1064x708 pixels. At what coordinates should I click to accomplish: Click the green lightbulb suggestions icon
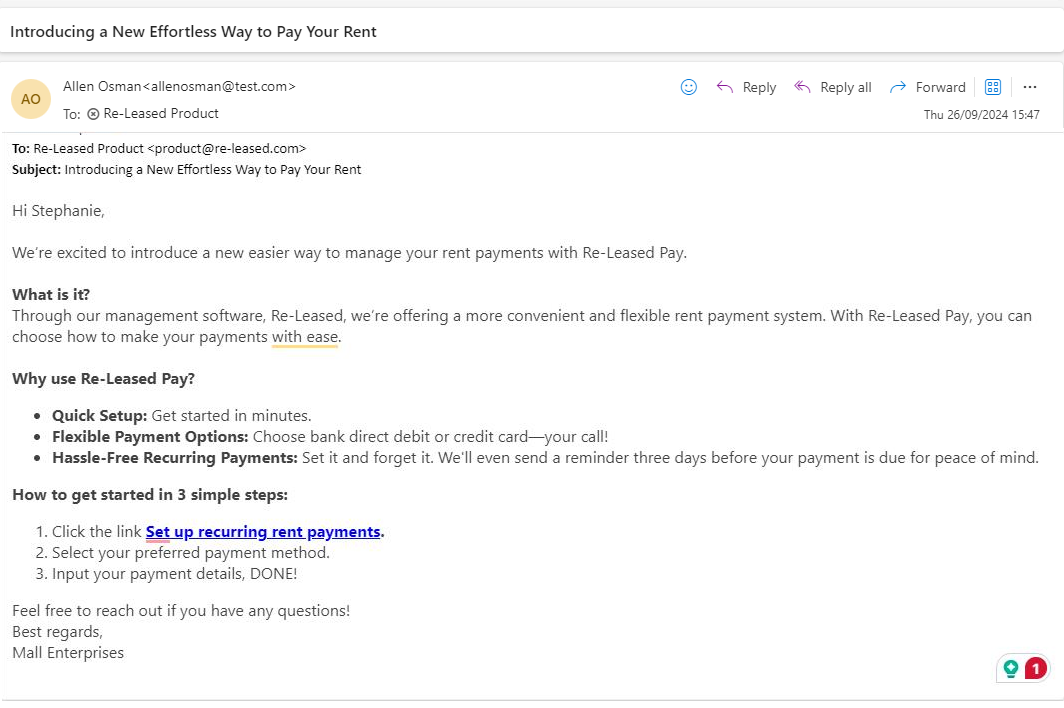1011,668
